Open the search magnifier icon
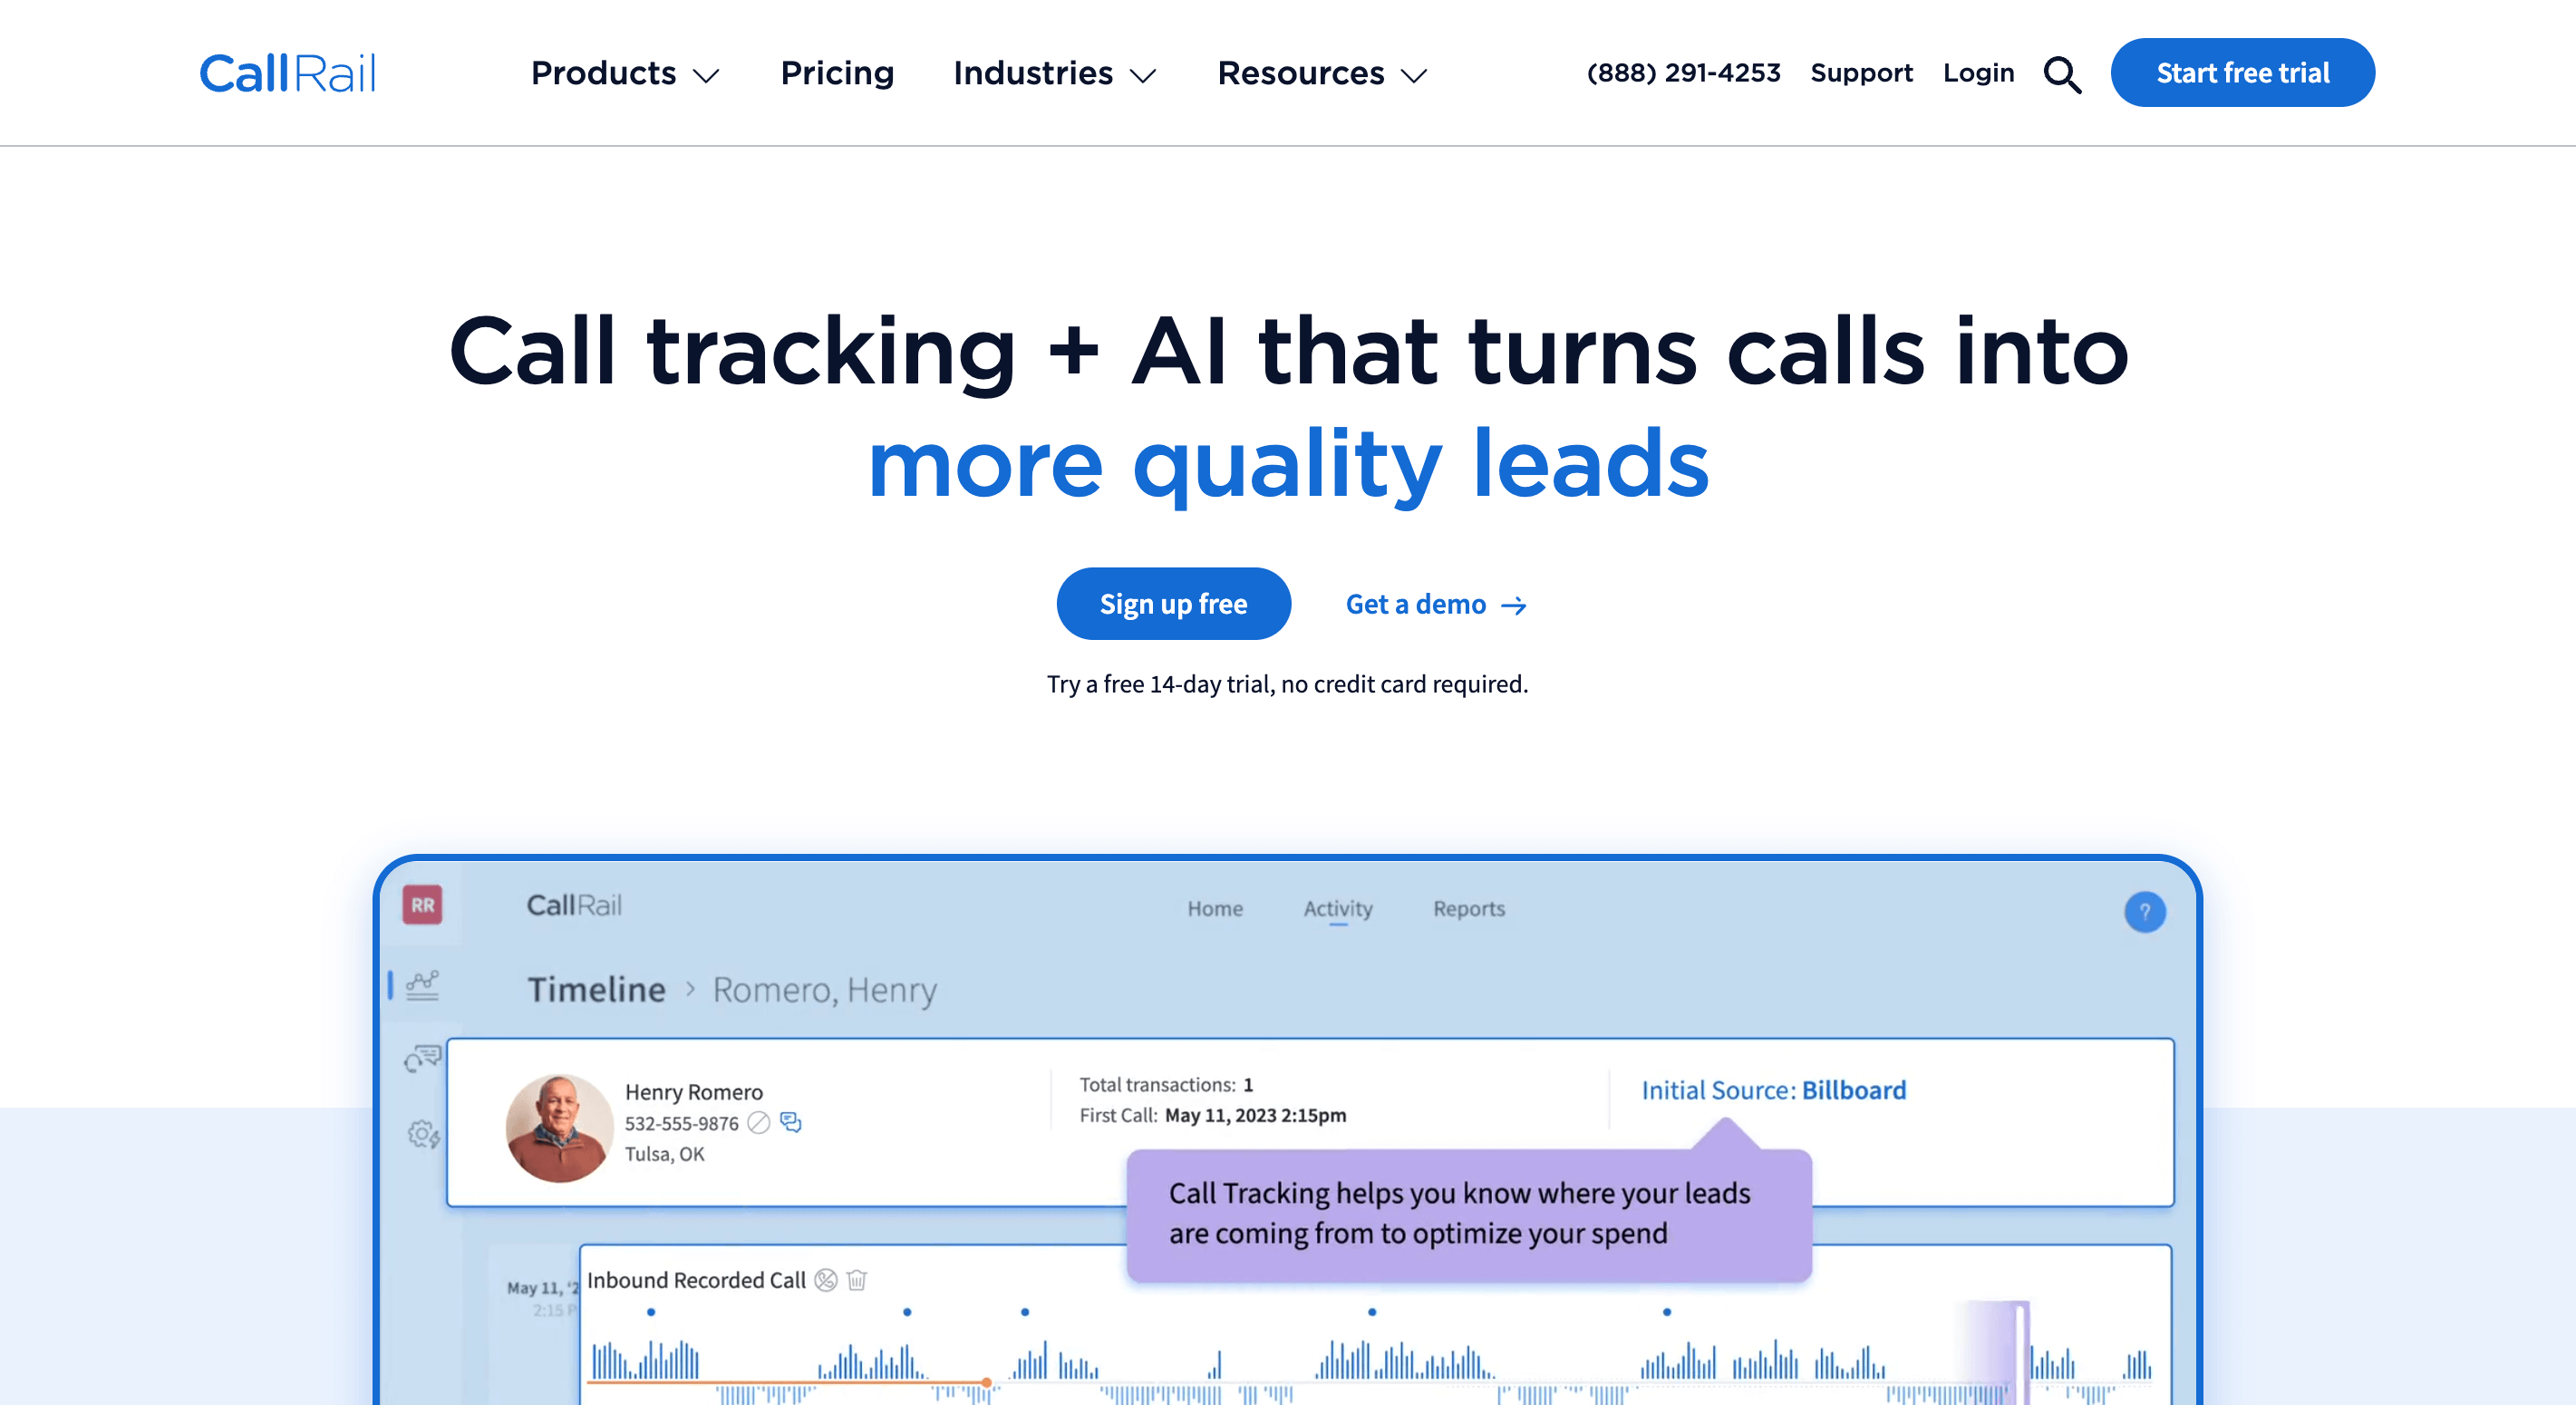 coord(2062,74)
